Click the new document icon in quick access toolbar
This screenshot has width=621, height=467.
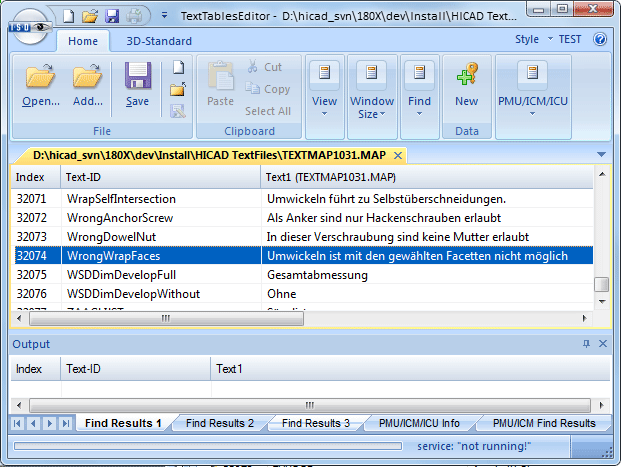pyautogui.click(x=68, y=16)
